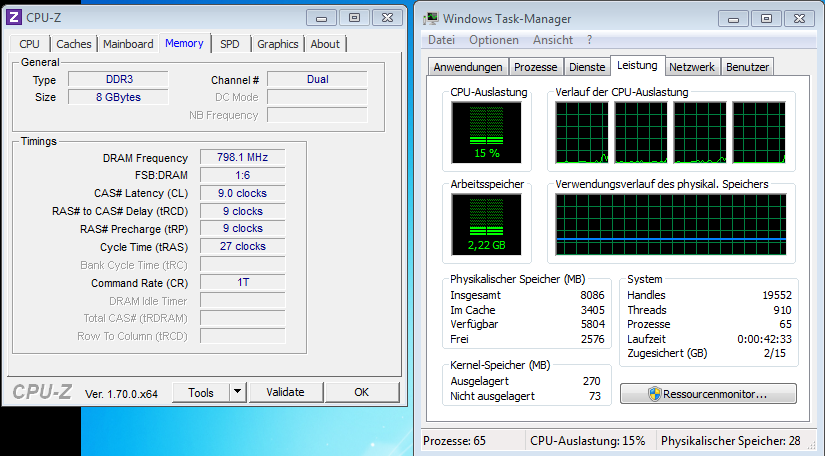
Task: Click the shield icon on Ressourcenmonitor button
Action: click(x=654, y=394)
